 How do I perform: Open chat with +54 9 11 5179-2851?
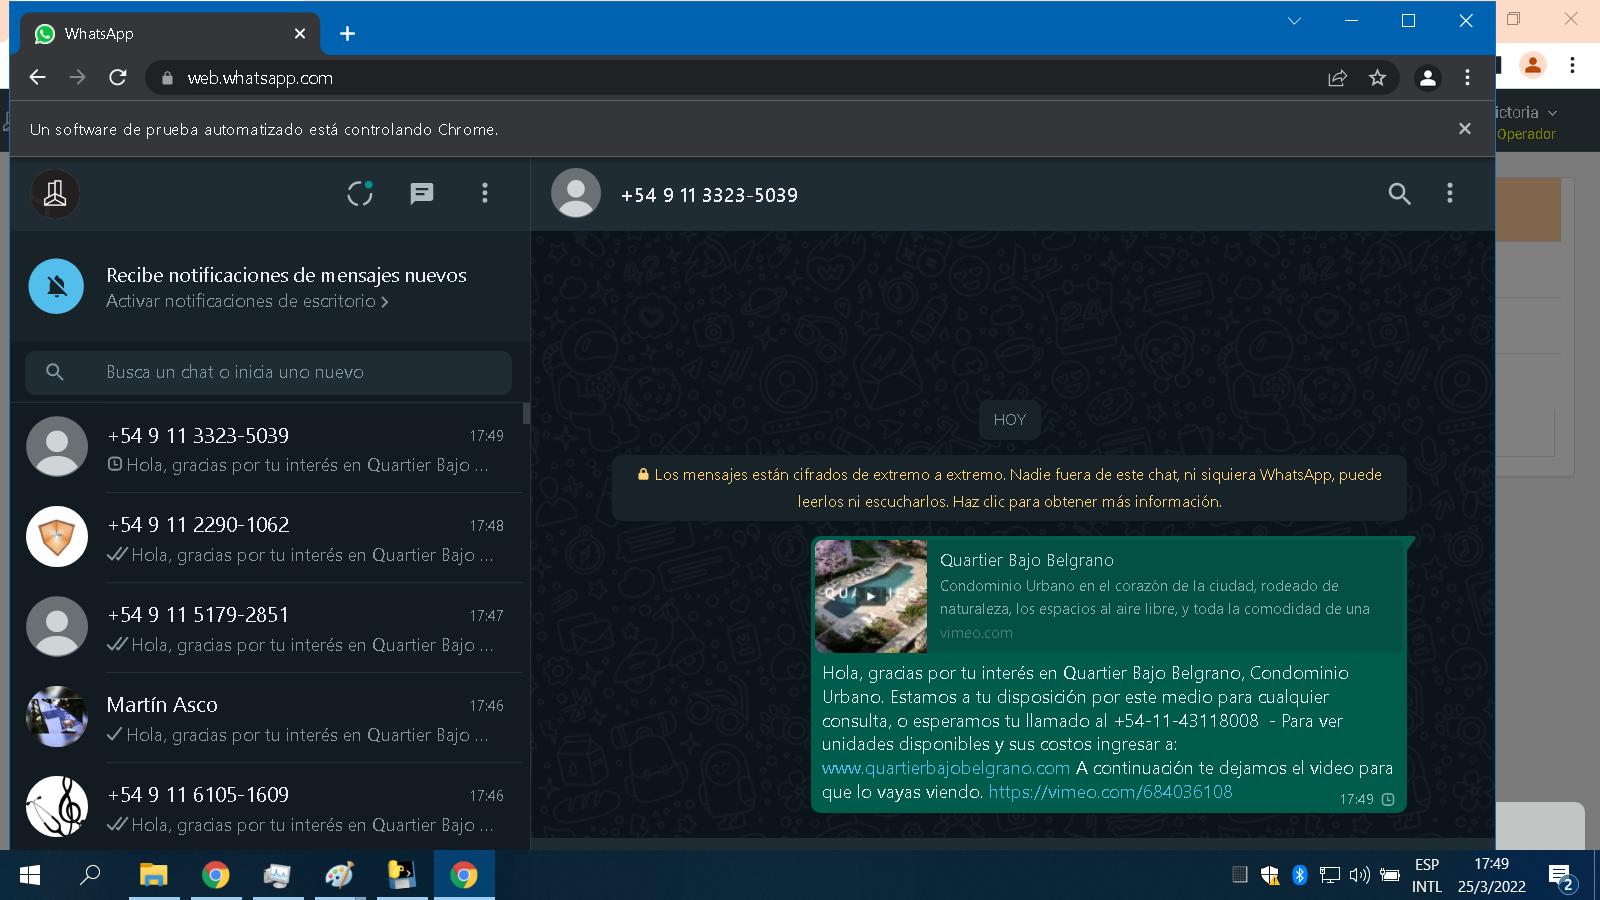266,628
